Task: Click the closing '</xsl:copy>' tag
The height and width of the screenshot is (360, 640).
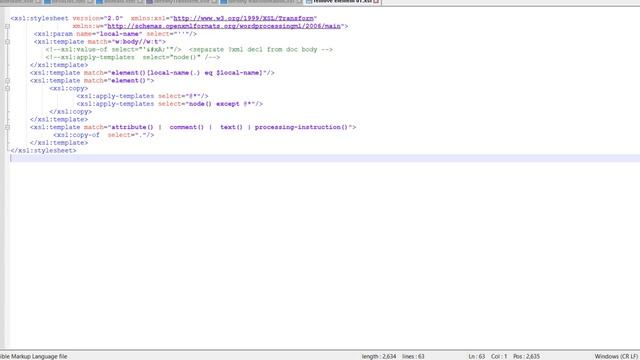Action: 71,111
